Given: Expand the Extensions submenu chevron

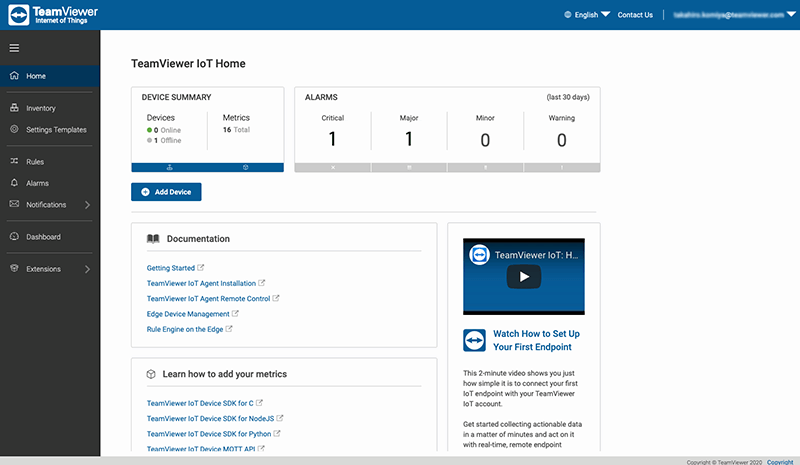Looking at the screenshot, I should click(87, 269).
